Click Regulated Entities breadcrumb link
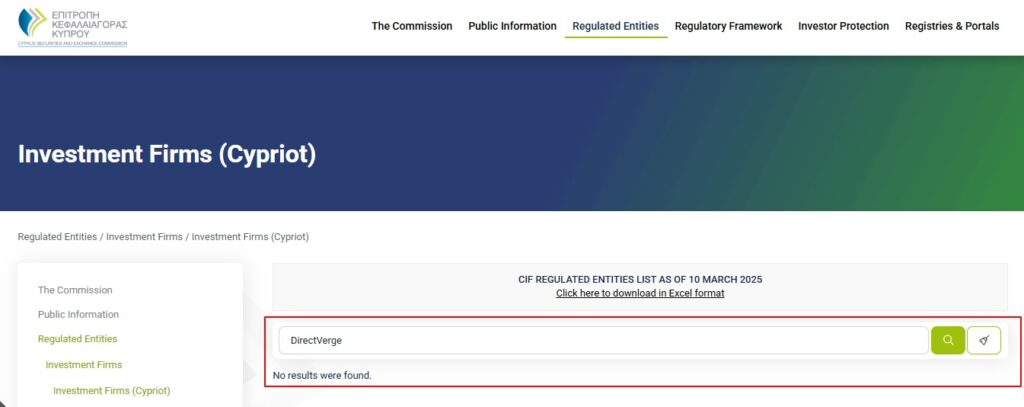Viewport: 1024px width, 407px height. tap(57, 236)
